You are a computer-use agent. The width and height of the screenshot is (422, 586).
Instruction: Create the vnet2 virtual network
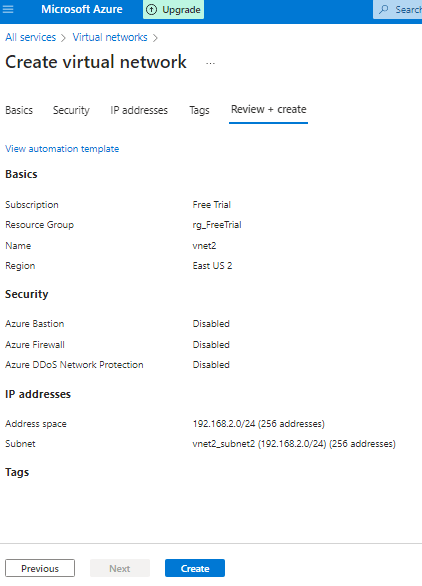click(195, 568)
